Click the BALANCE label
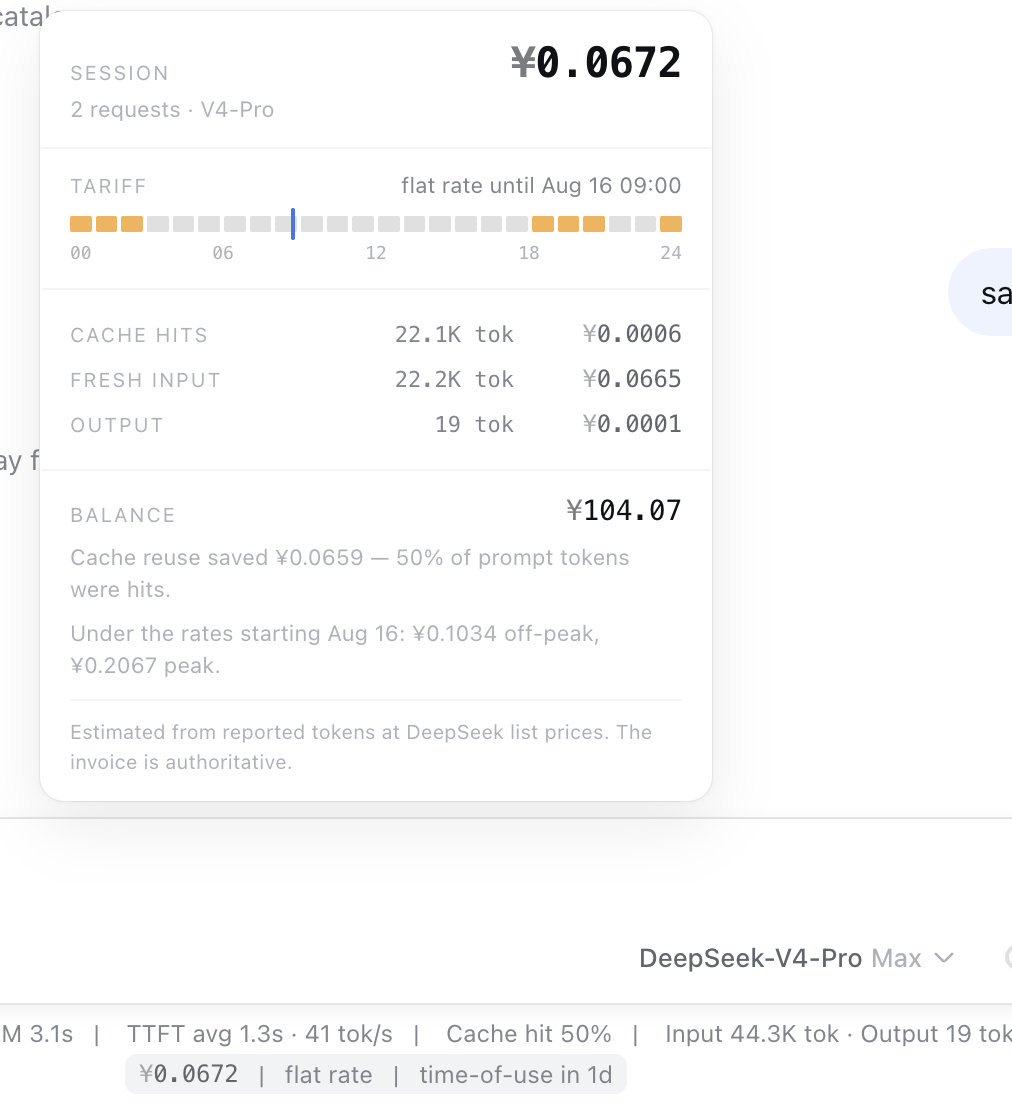The width and height of the screenshot is (1012, 1110). [x=122, y=515]
